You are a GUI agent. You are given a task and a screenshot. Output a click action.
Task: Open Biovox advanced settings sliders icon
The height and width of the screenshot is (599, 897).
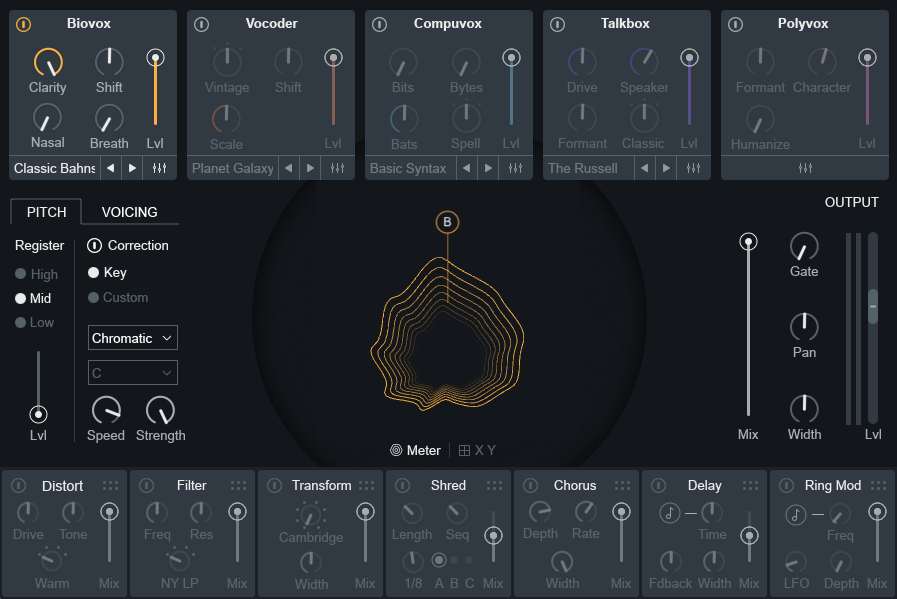pos(160,168)
